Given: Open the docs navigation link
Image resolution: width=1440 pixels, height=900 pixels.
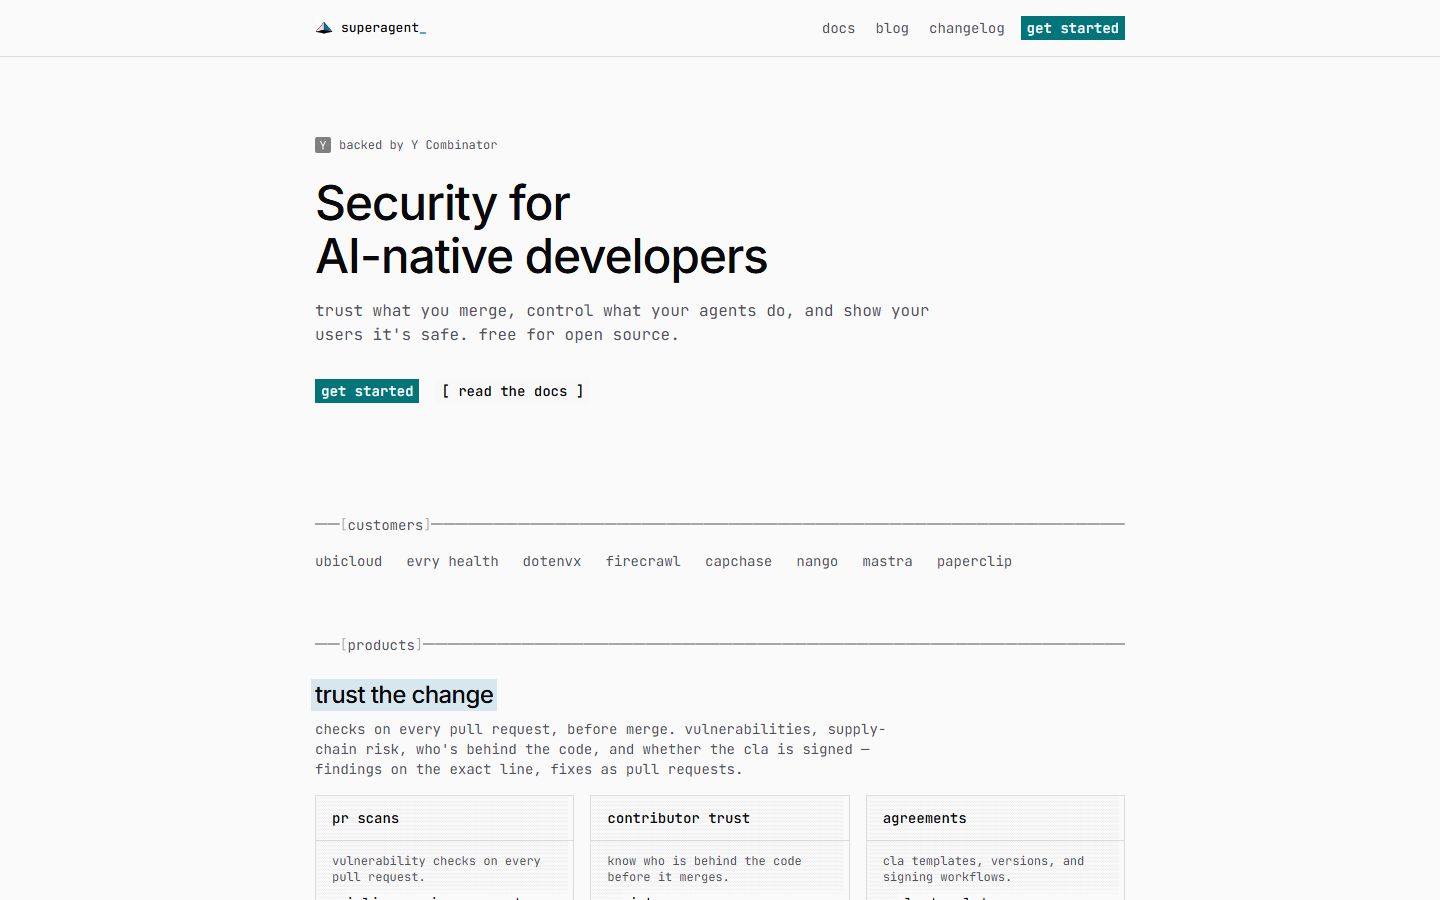Looking at the screenshot, I should tap(838, 28).
